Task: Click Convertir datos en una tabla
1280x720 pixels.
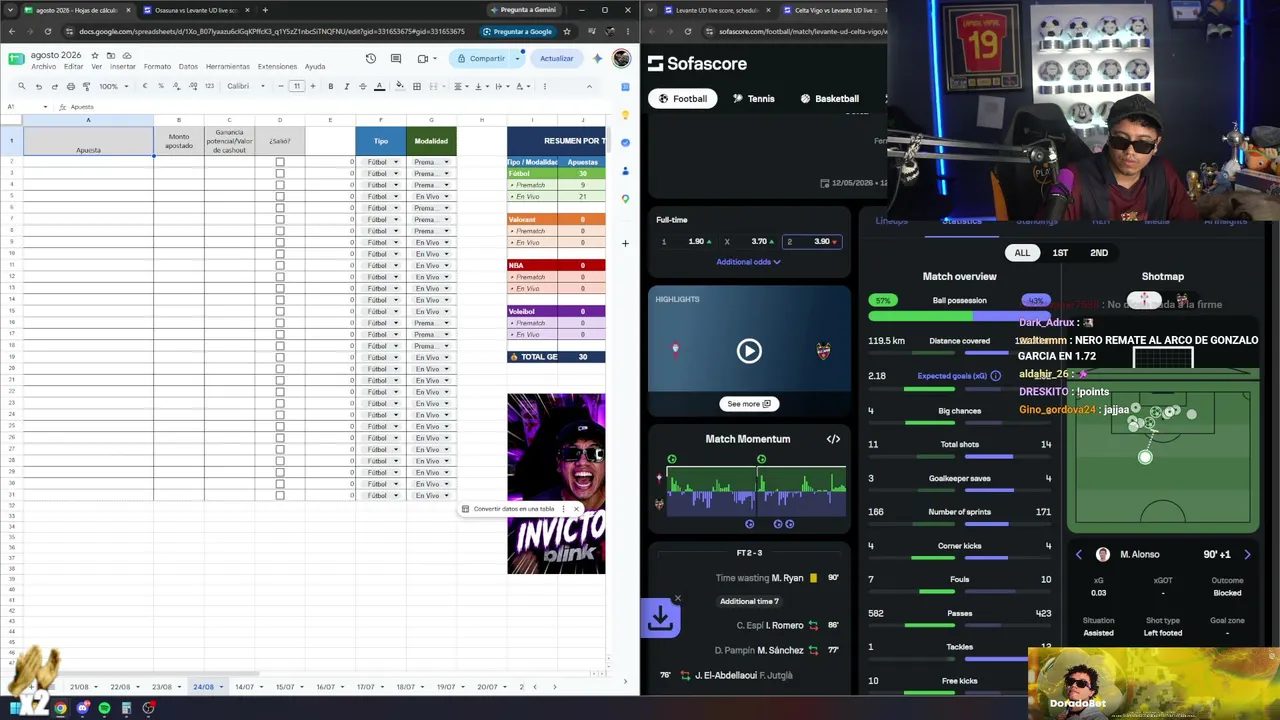Action: tap(514, 509)
